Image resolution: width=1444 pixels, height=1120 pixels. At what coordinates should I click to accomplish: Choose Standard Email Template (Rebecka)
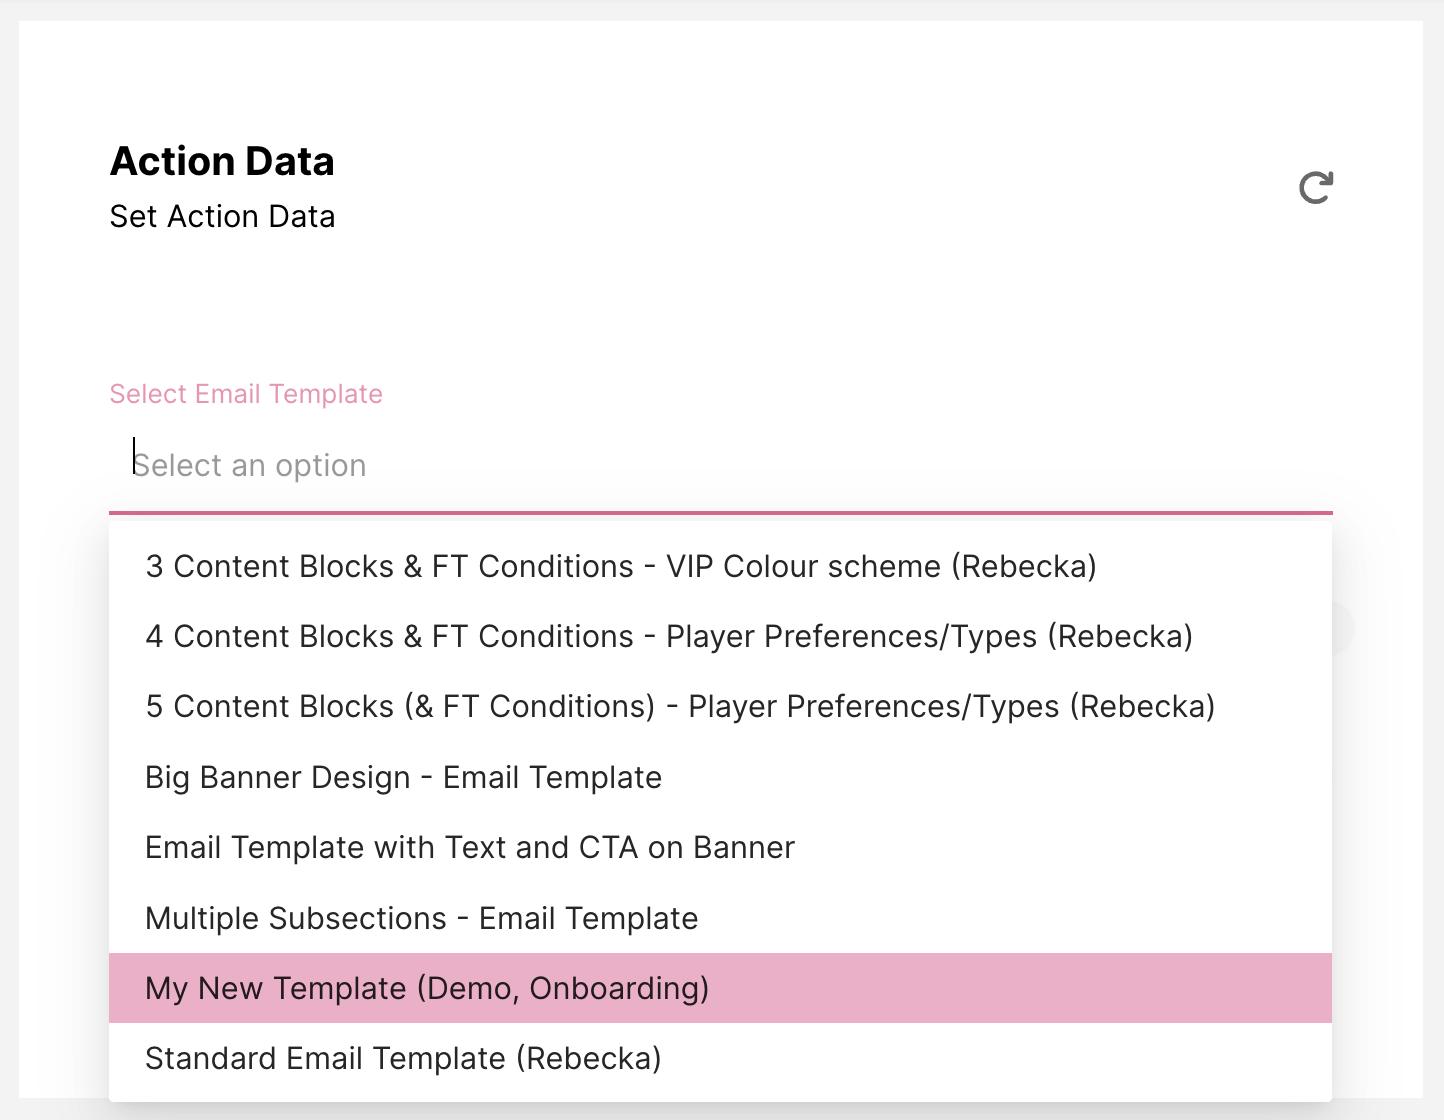[403, 1059]
